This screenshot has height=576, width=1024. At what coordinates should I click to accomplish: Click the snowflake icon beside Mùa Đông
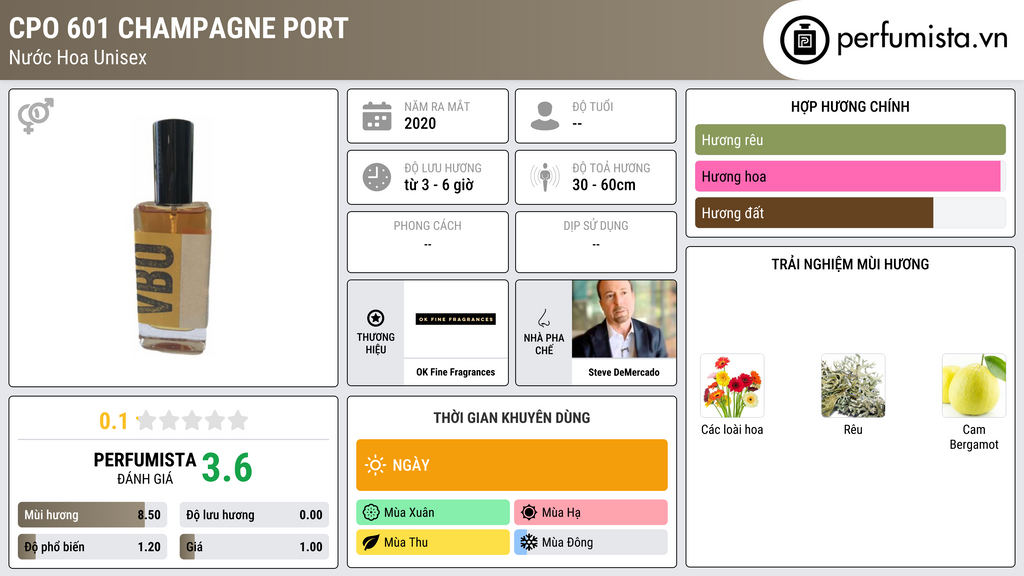click(529, 542)
